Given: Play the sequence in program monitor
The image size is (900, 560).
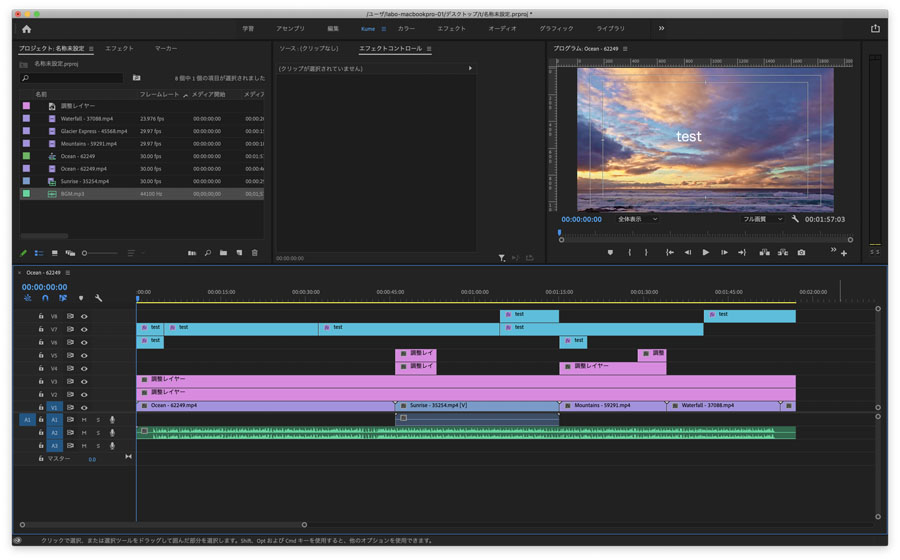Looking at the screenshot, I should [x=705, y=252].
